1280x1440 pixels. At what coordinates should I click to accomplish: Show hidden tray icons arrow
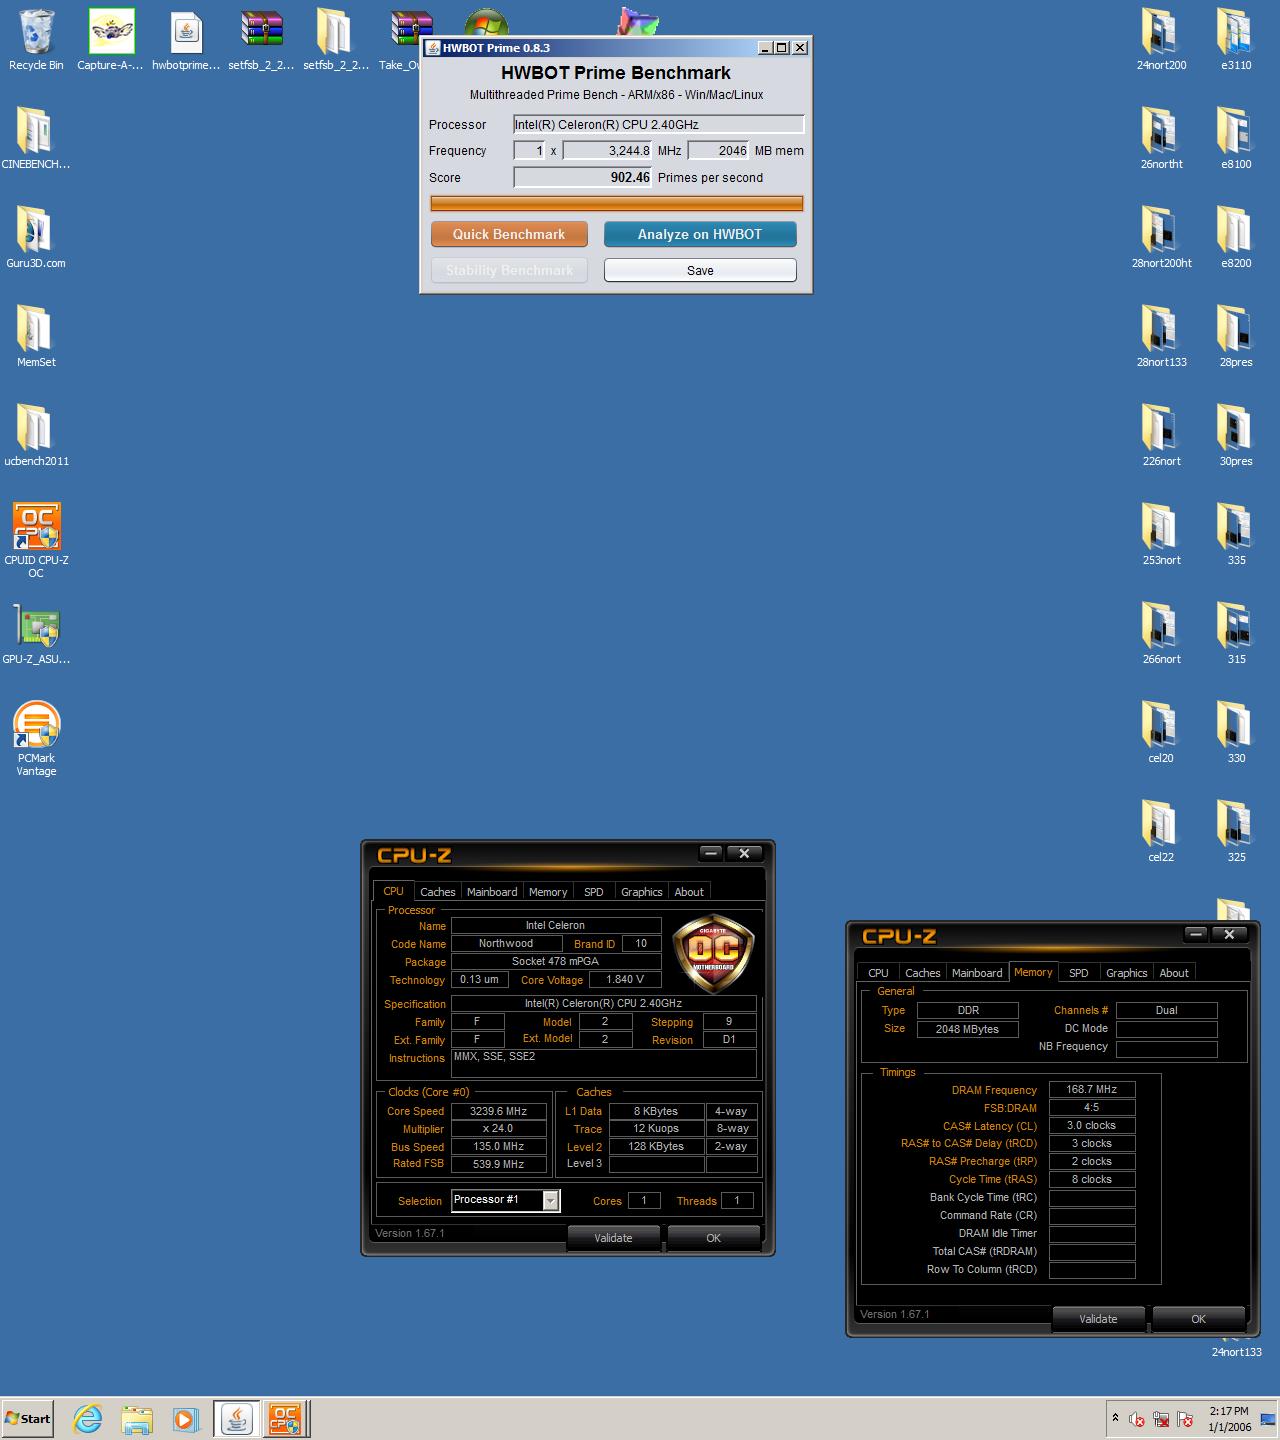pos(1115,1419)
